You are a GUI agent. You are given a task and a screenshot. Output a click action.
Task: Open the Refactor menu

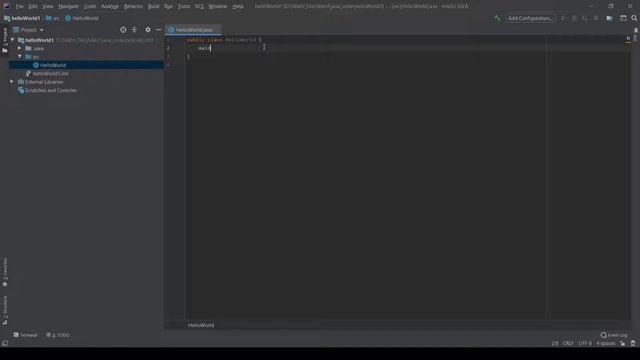[x=133, y=6]
